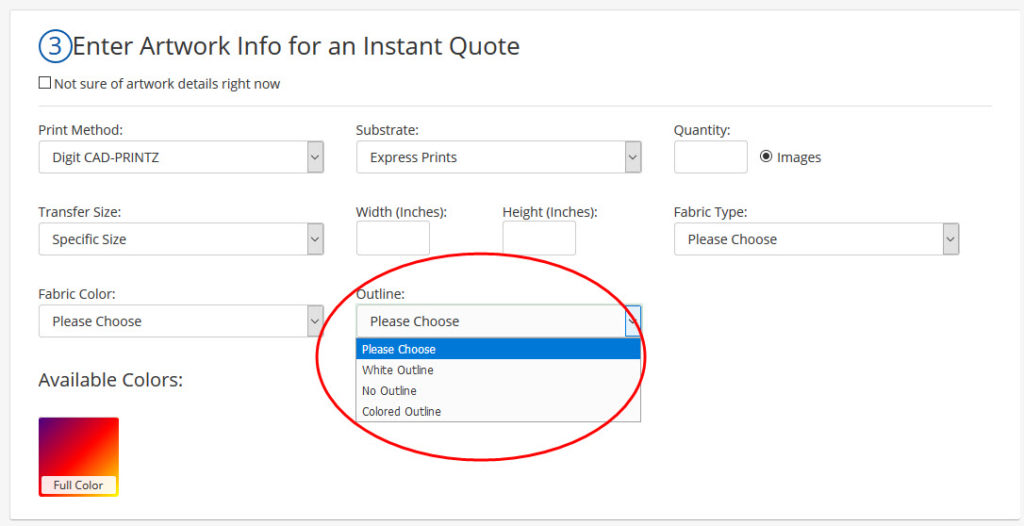Open the Print Method dropdown
This screenshot has height=526, width=1024.
click(x=180, y=157)
